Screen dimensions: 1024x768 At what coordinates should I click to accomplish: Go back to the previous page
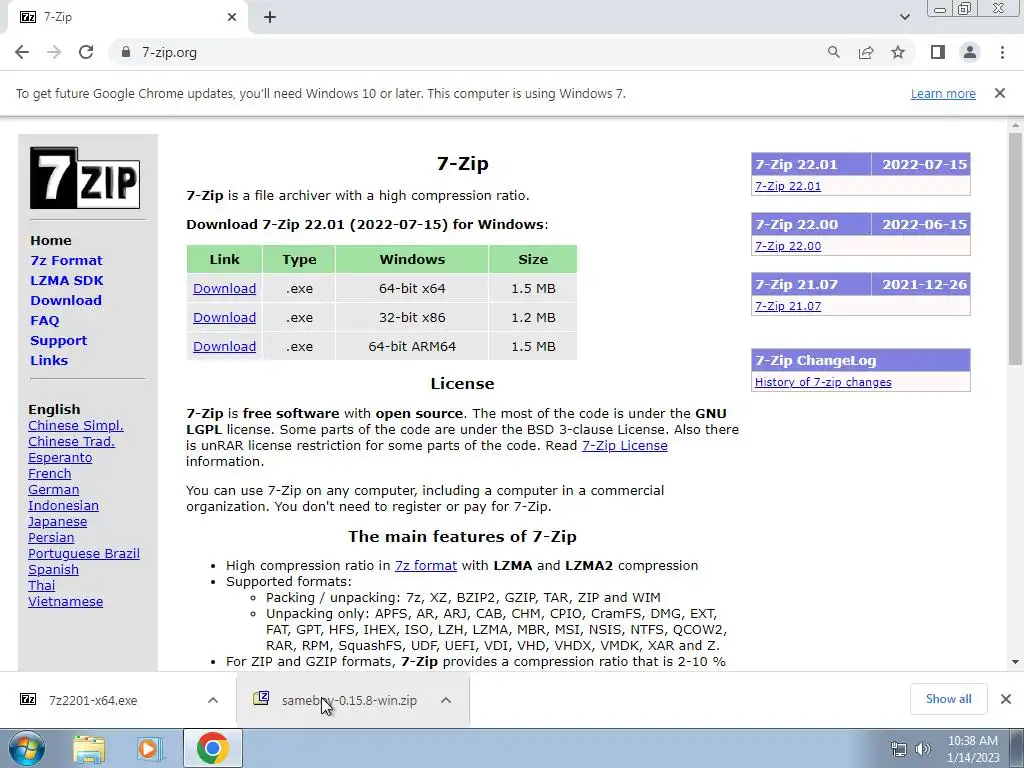click(x=22, y=52)
